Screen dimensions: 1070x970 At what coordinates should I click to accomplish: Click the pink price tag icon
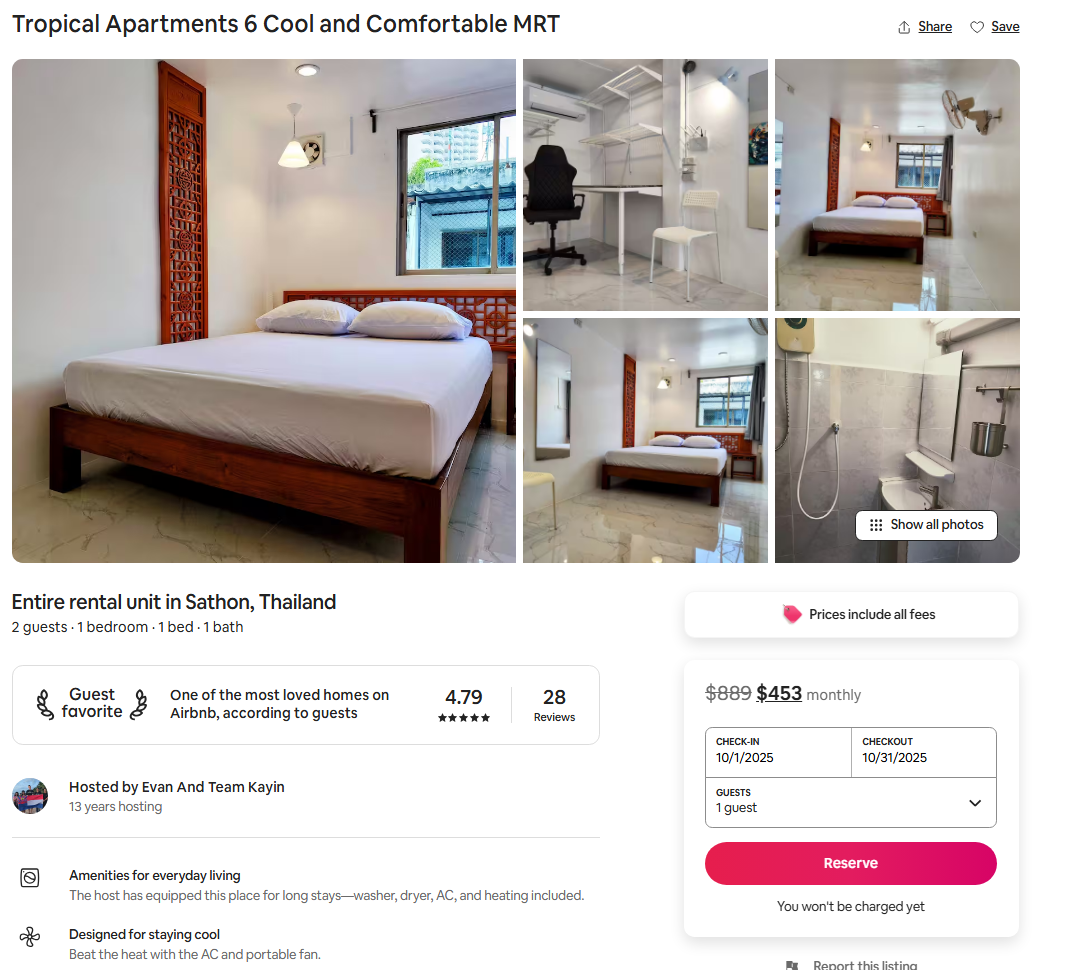792,614
